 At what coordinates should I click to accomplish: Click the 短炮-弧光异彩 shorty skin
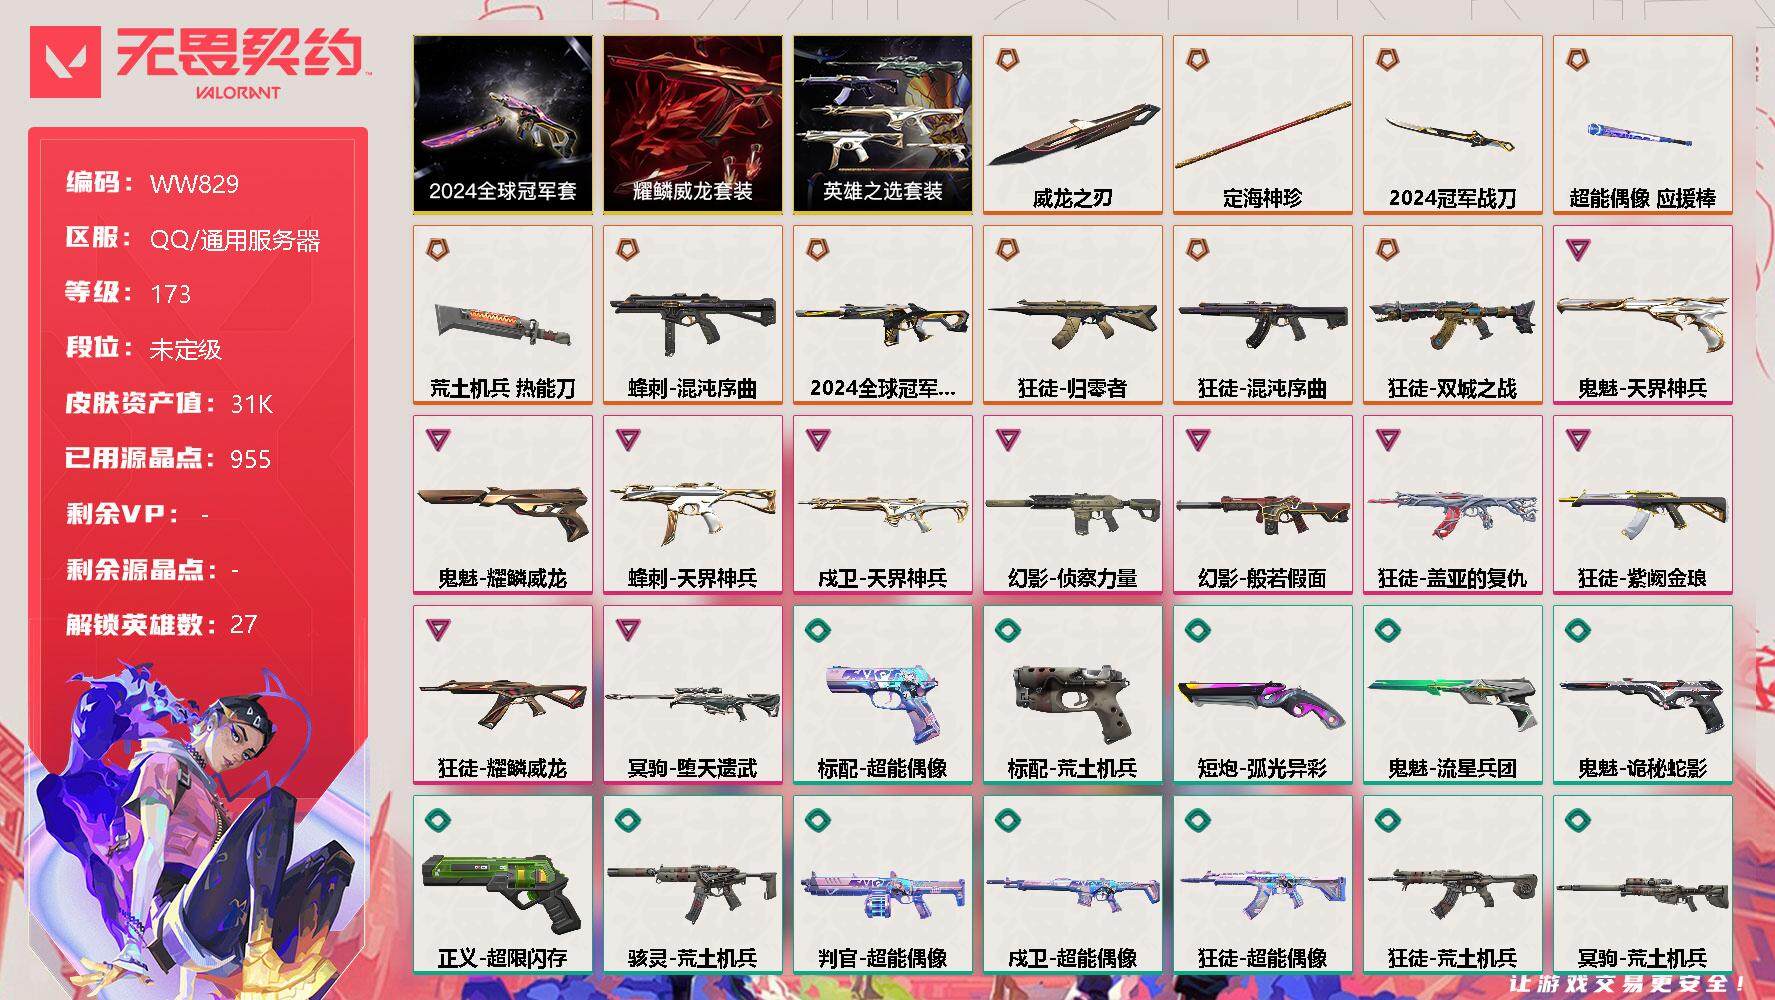coord(1262,694)
